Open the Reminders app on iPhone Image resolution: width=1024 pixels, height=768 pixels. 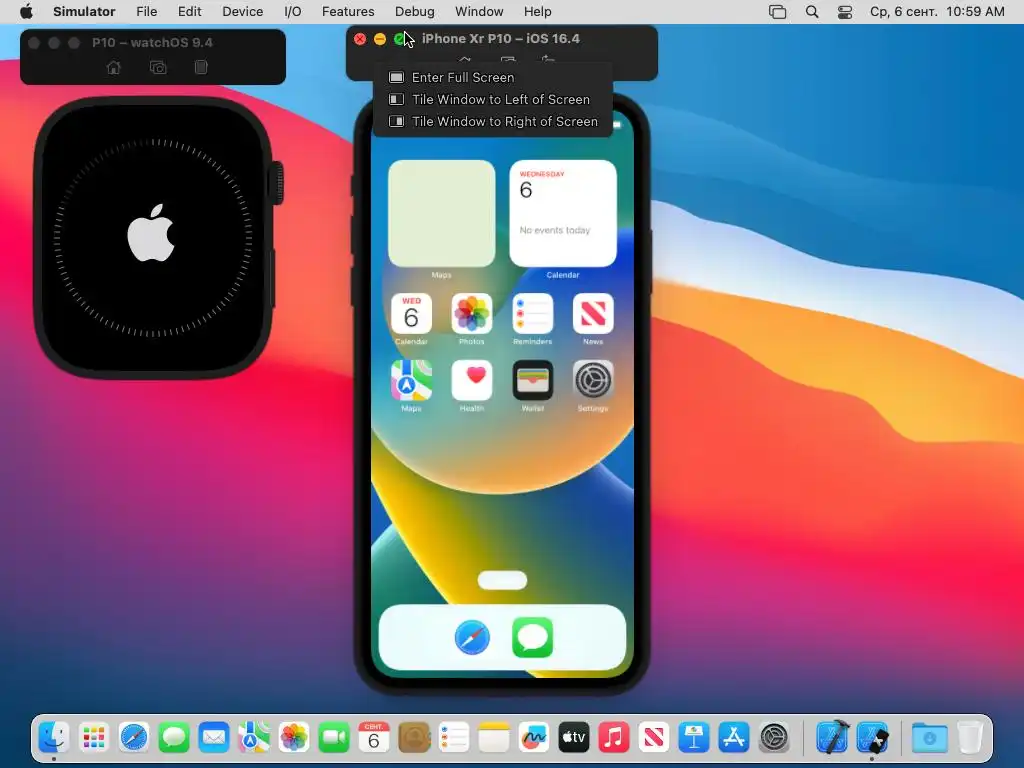tap(533, 313)
